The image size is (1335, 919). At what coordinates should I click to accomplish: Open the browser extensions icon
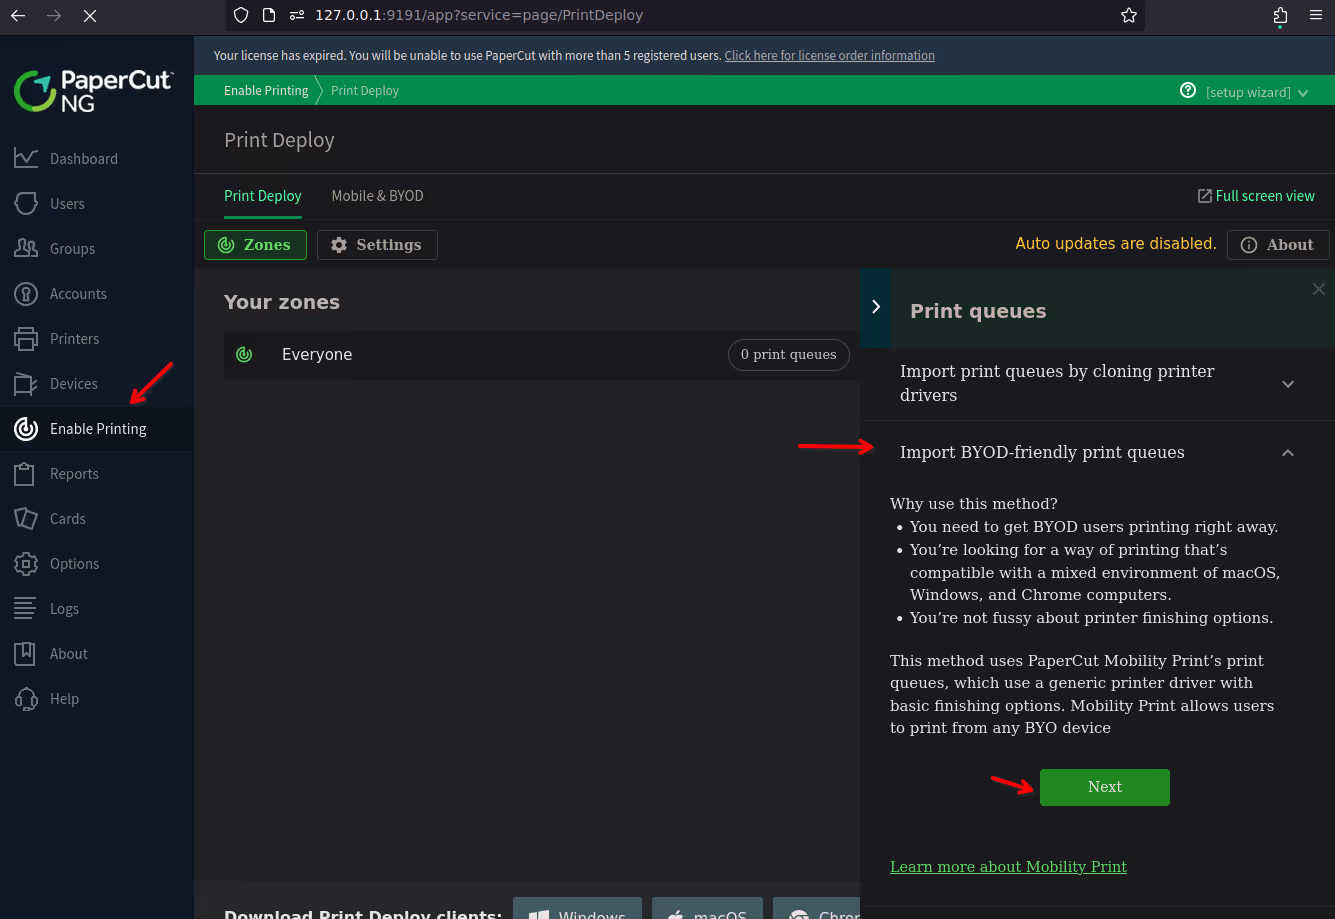[1281, 15]
